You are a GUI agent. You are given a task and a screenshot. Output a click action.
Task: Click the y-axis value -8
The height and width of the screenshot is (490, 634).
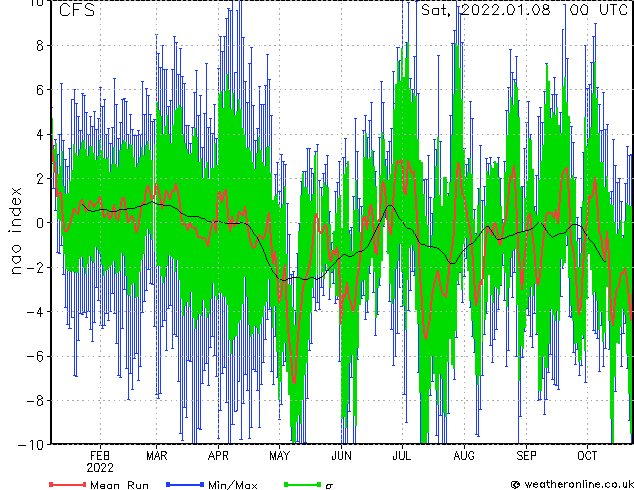pyautogui.click(x=35, y=401)
